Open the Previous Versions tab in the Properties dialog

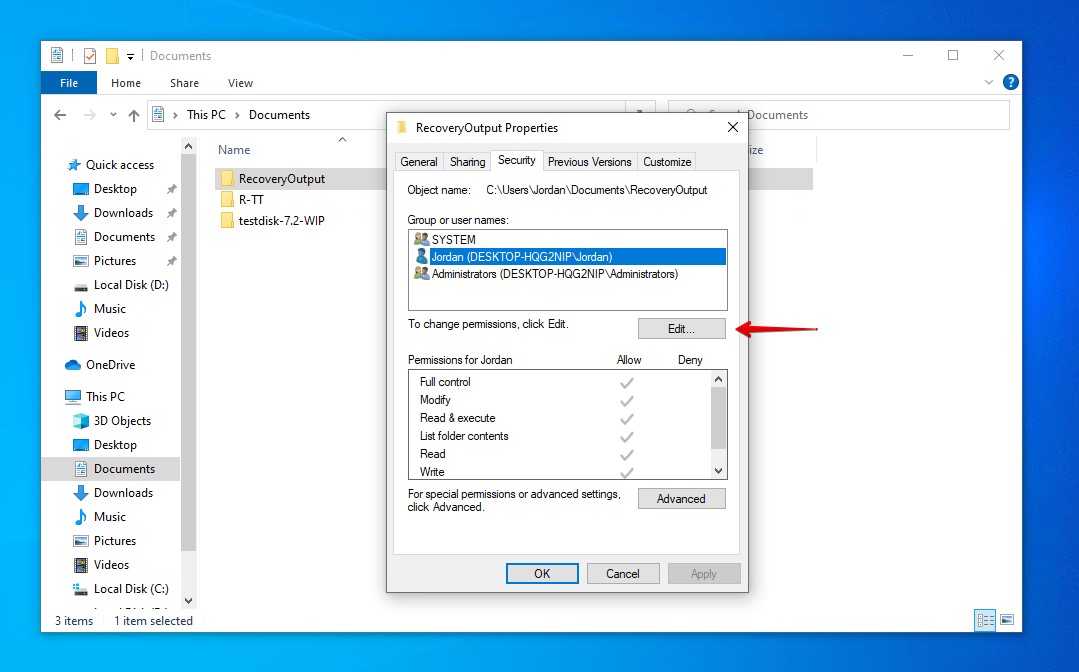tap(589, 161)
